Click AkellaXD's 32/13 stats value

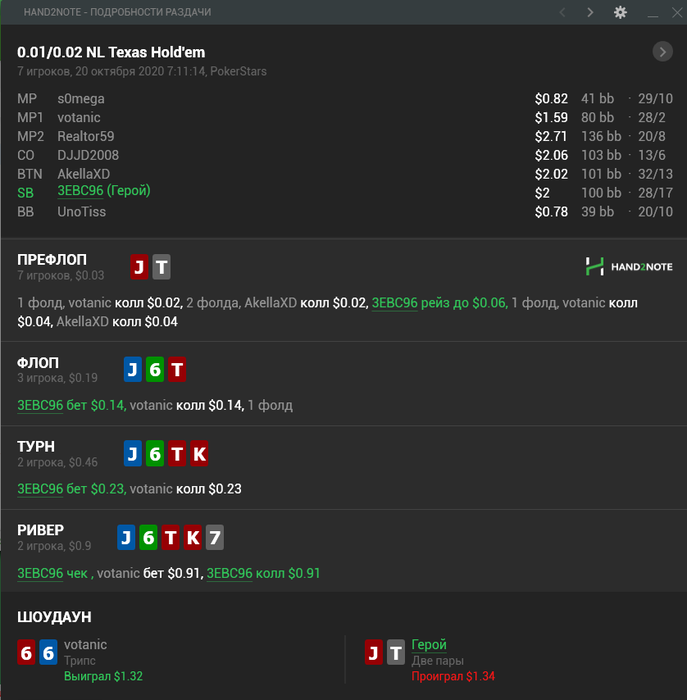tap(655, 174)
